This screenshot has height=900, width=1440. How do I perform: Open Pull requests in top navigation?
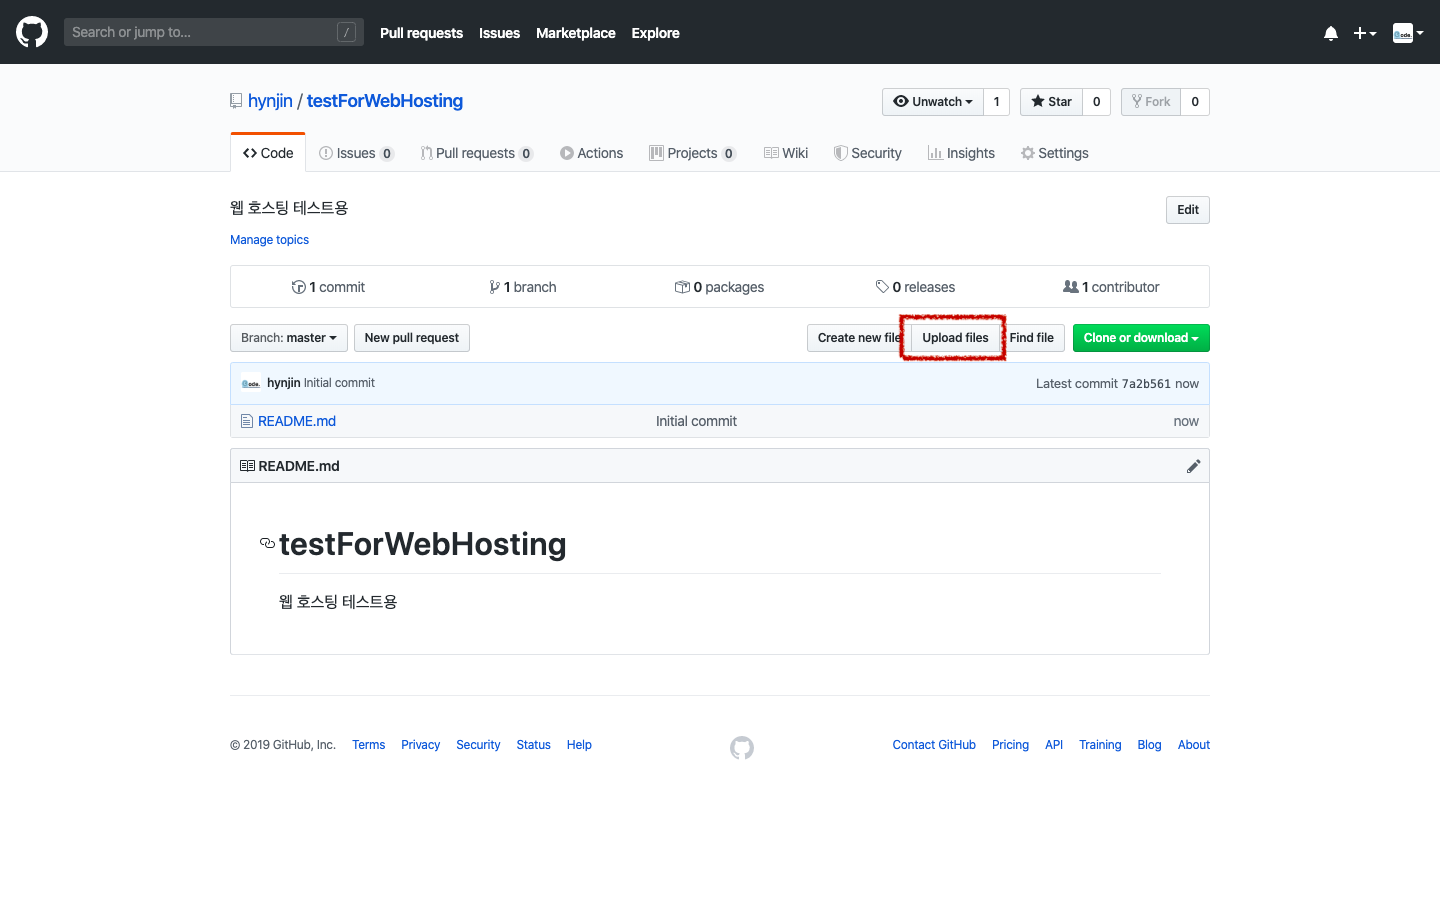pos(421,33)
